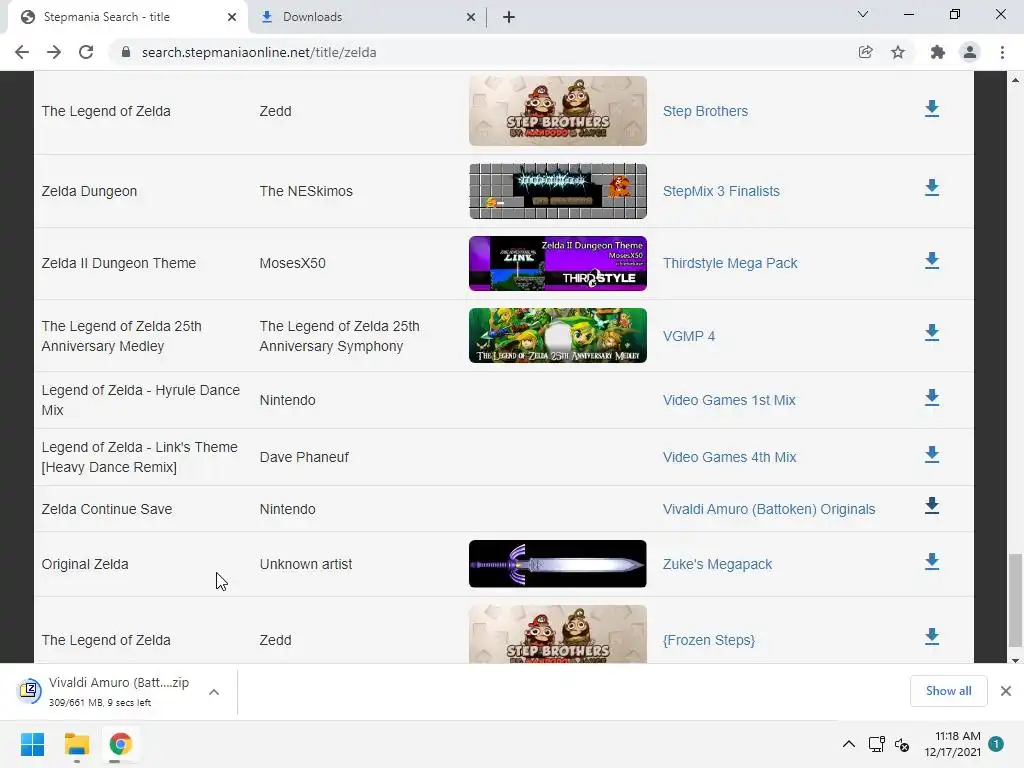Open the Zuke's Megapack link
The image size is (1024, 768).
717,564
